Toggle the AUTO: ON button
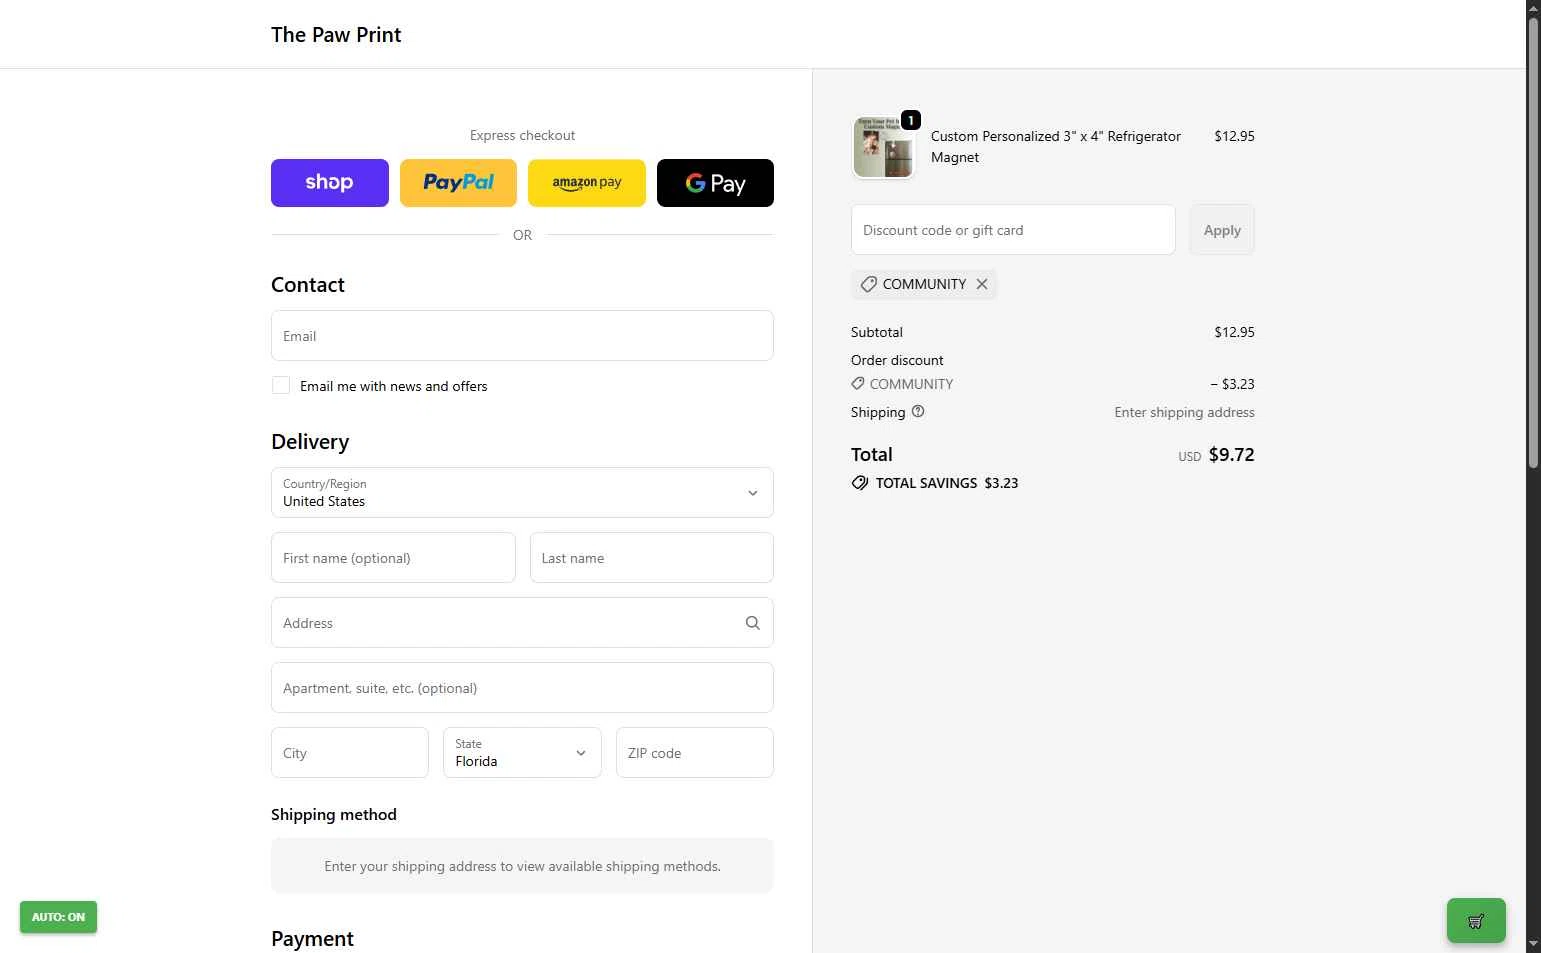1541x953 pixels. click(58, 917)
